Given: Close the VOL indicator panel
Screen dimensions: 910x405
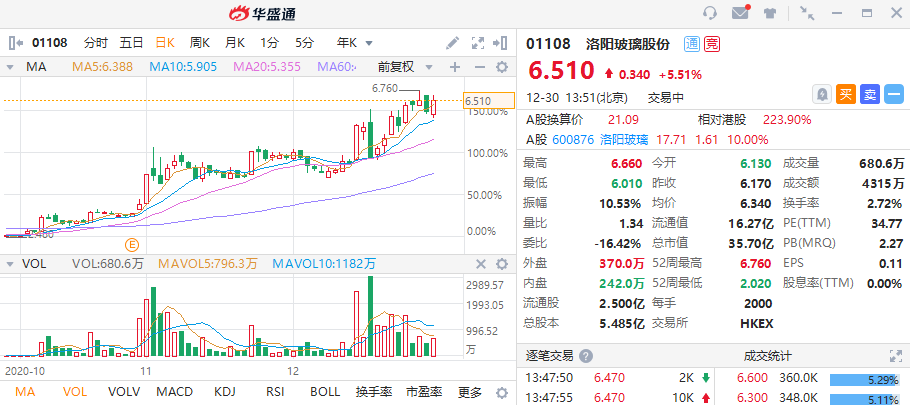Looking at the screenshot, I should pos(481,265).
